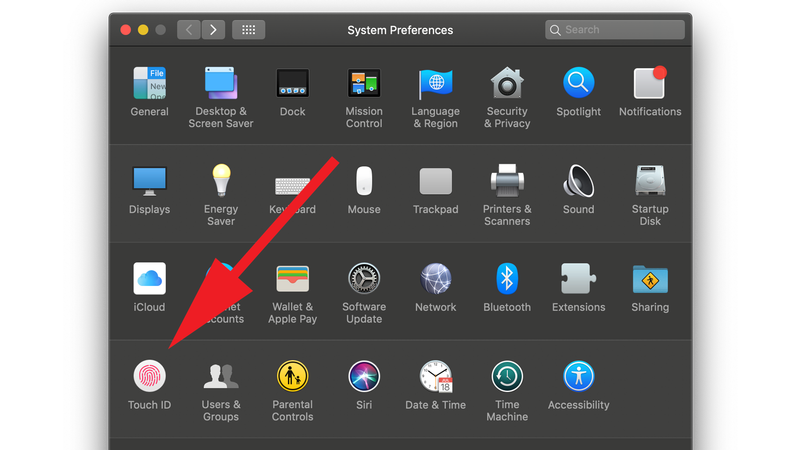Open Parental Controls pane
The width and height of the screenshot is (800, 450).
292,376
